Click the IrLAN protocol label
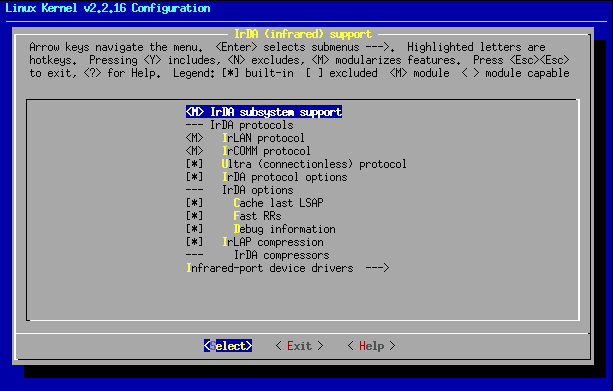 pos(263,138)
